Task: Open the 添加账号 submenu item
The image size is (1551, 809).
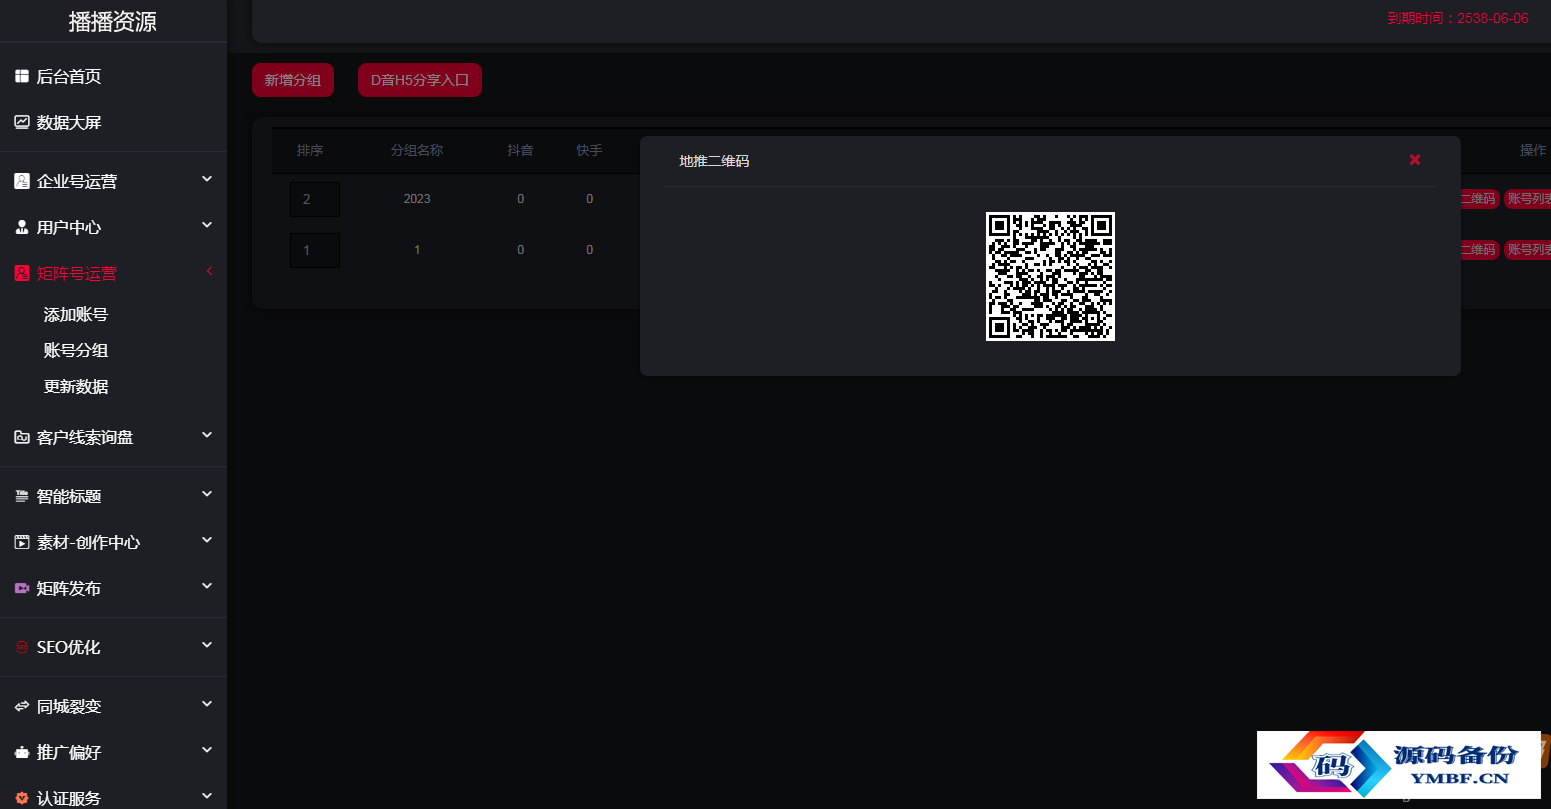Action: point(76,314)
